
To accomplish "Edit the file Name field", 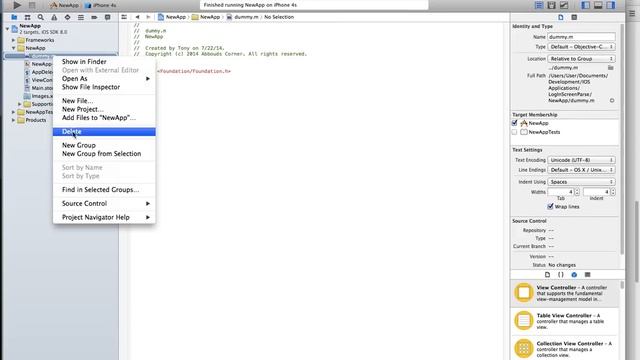I will pyautogui.click(x=581, y=37).
